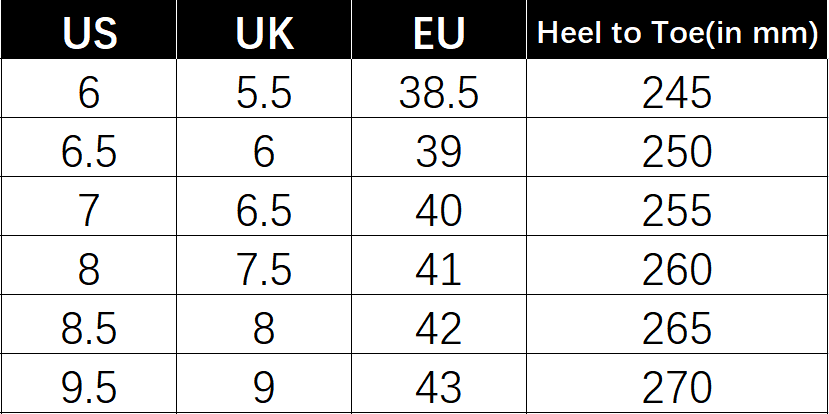829x414 pixels.
Task: Click the UK column header
Action: 263,30
